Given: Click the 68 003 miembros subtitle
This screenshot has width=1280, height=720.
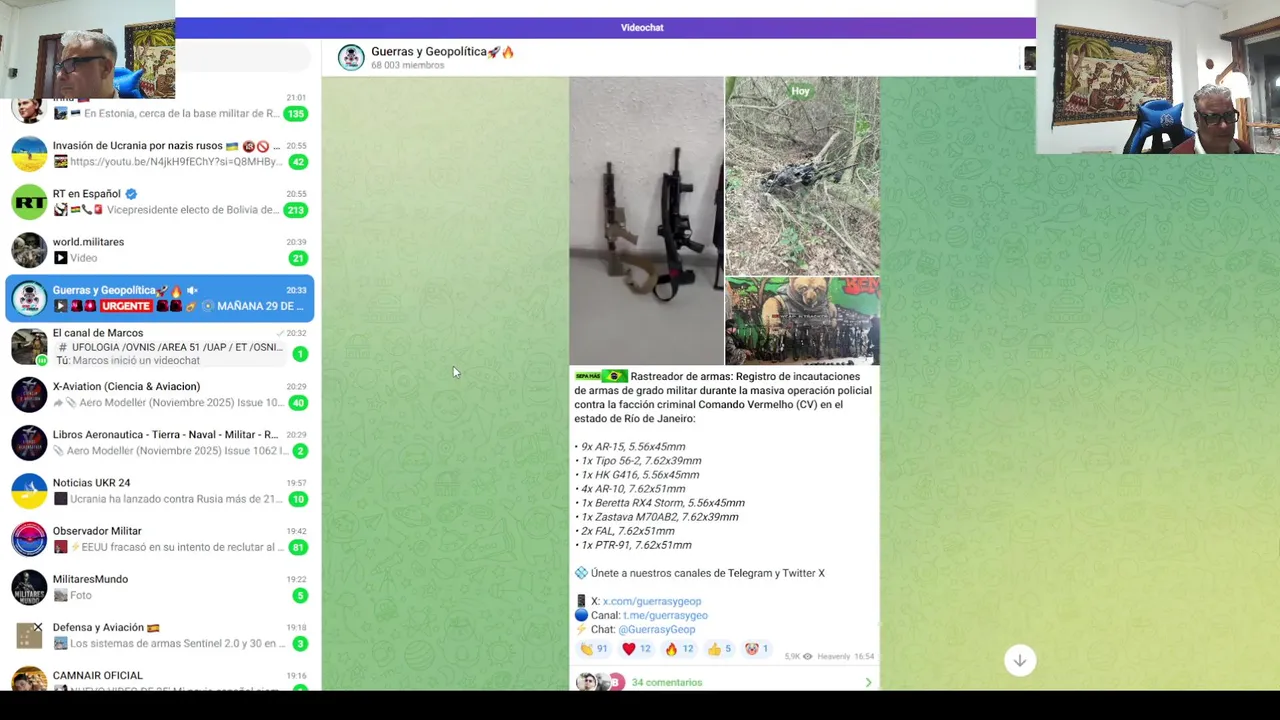Looking at the screenshot, I should click(x=407, y=65).
